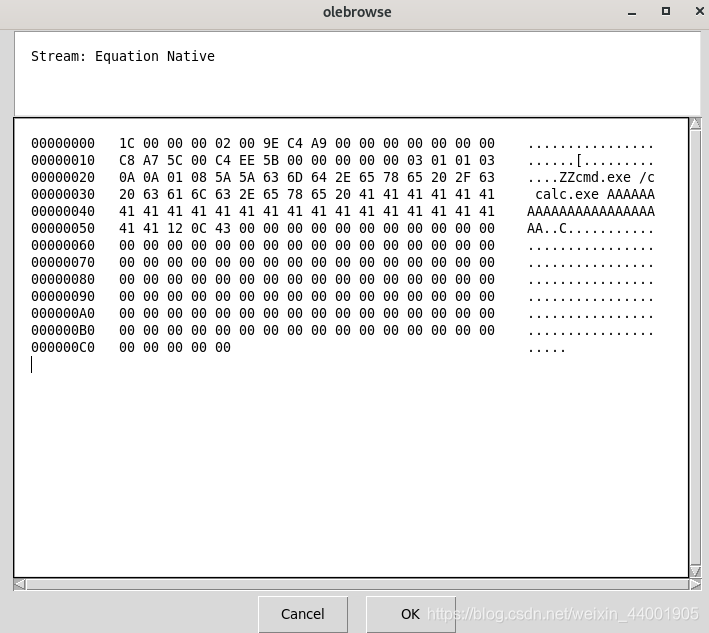This screenshot has height=633, width=709.
Task: Click byte 12 in row 00000050
Action: pyautogui.click(x=175, y=228)
